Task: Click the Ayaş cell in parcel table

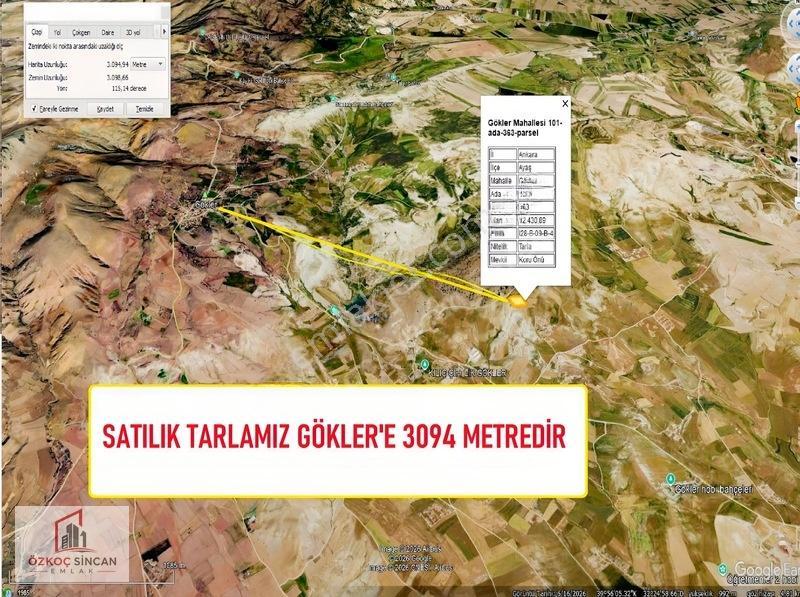Action: click(x=536, y=167)
